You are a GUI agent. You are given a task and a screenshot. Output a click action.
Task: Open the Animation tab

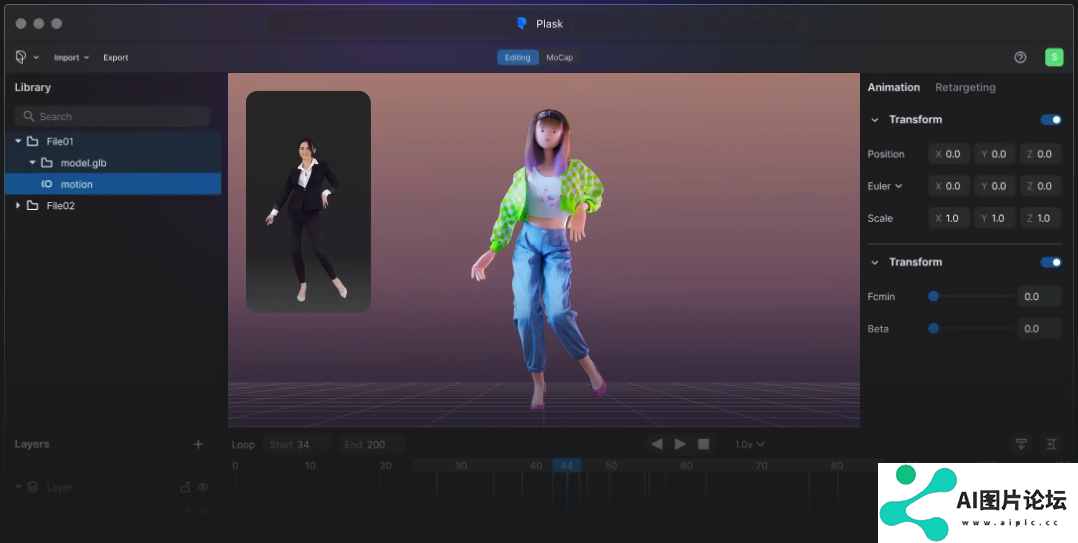click(893, 87)
